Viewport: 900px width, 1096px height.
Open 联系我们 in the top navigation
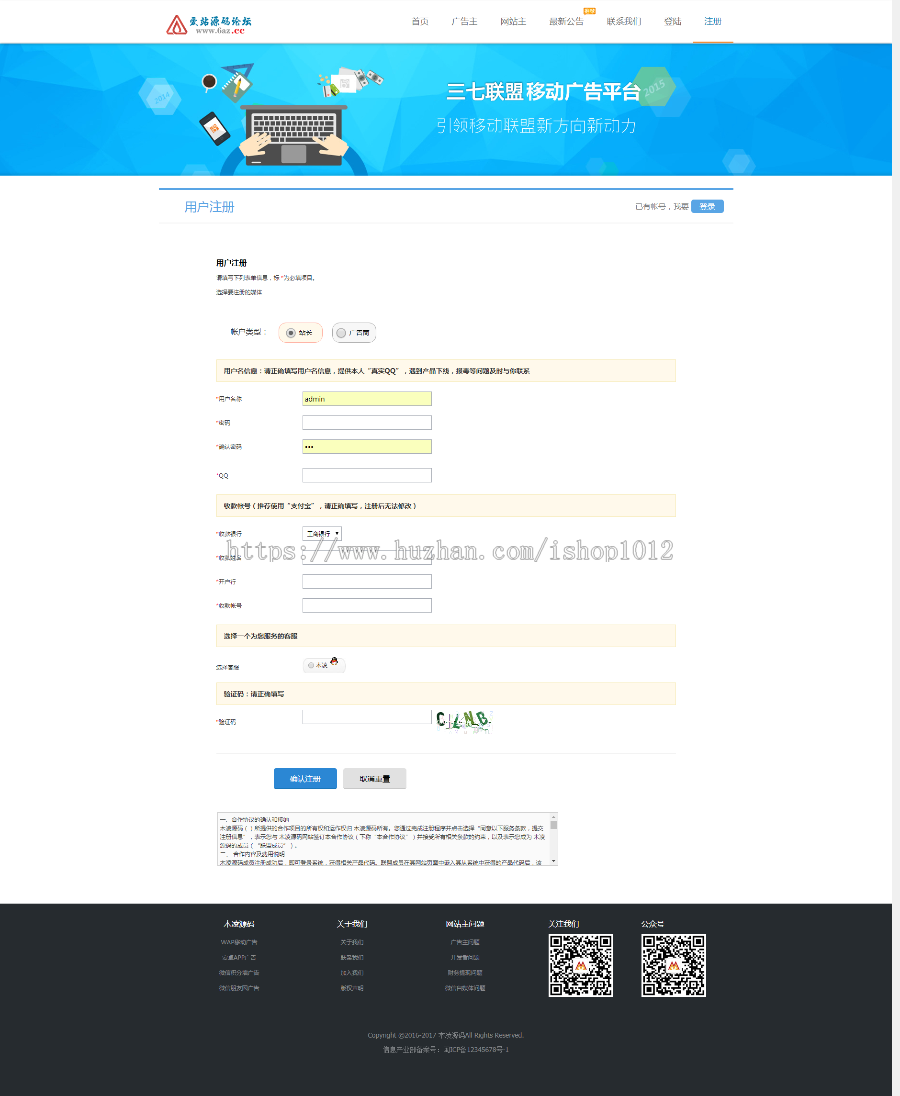(x=623, y=22)
